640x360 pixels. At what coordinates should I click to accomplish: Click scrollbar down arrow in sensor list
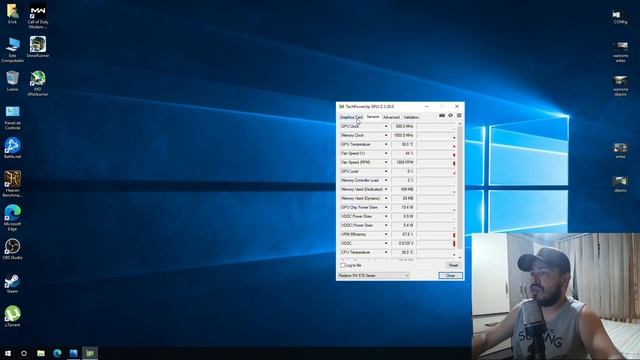point(460,258)
